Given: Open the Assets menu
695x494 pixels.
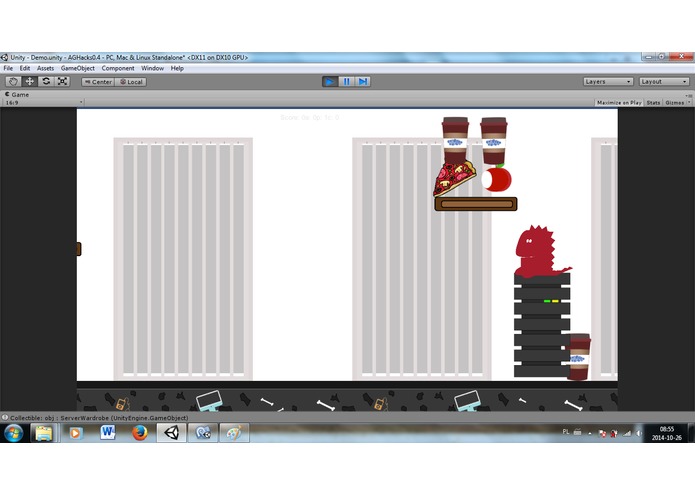Looking at the screenshot, I should coord(45,68).
